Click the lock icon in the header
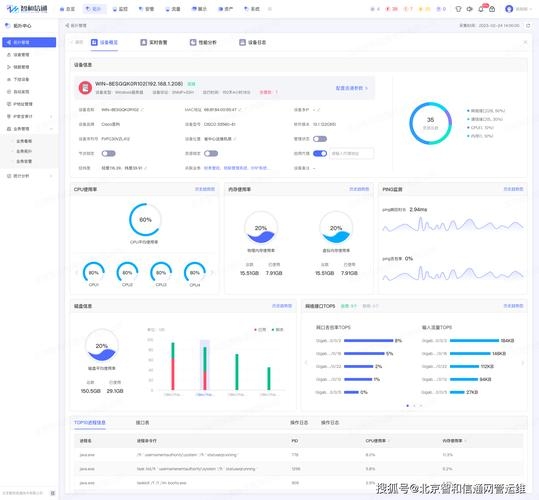This screenshot has width=539, height=500. coord(492,9)
